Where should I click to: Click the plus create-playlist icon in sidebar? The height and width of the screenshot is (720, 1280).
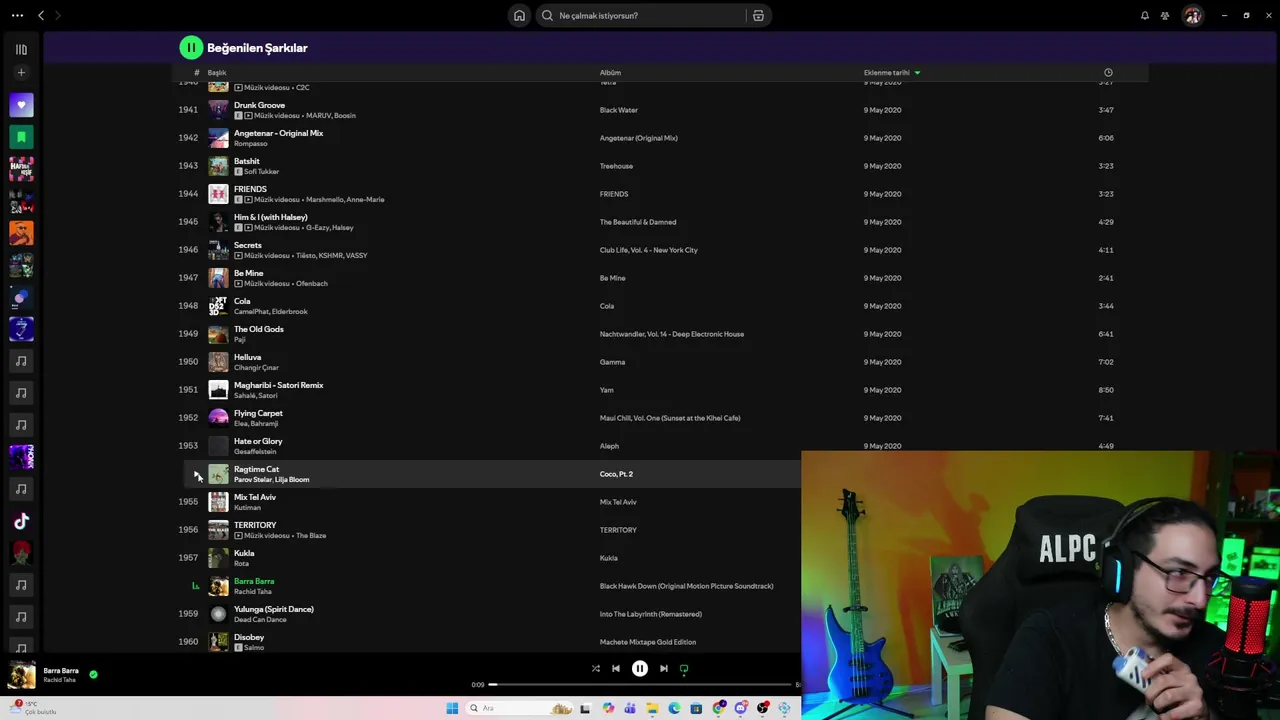21,72
